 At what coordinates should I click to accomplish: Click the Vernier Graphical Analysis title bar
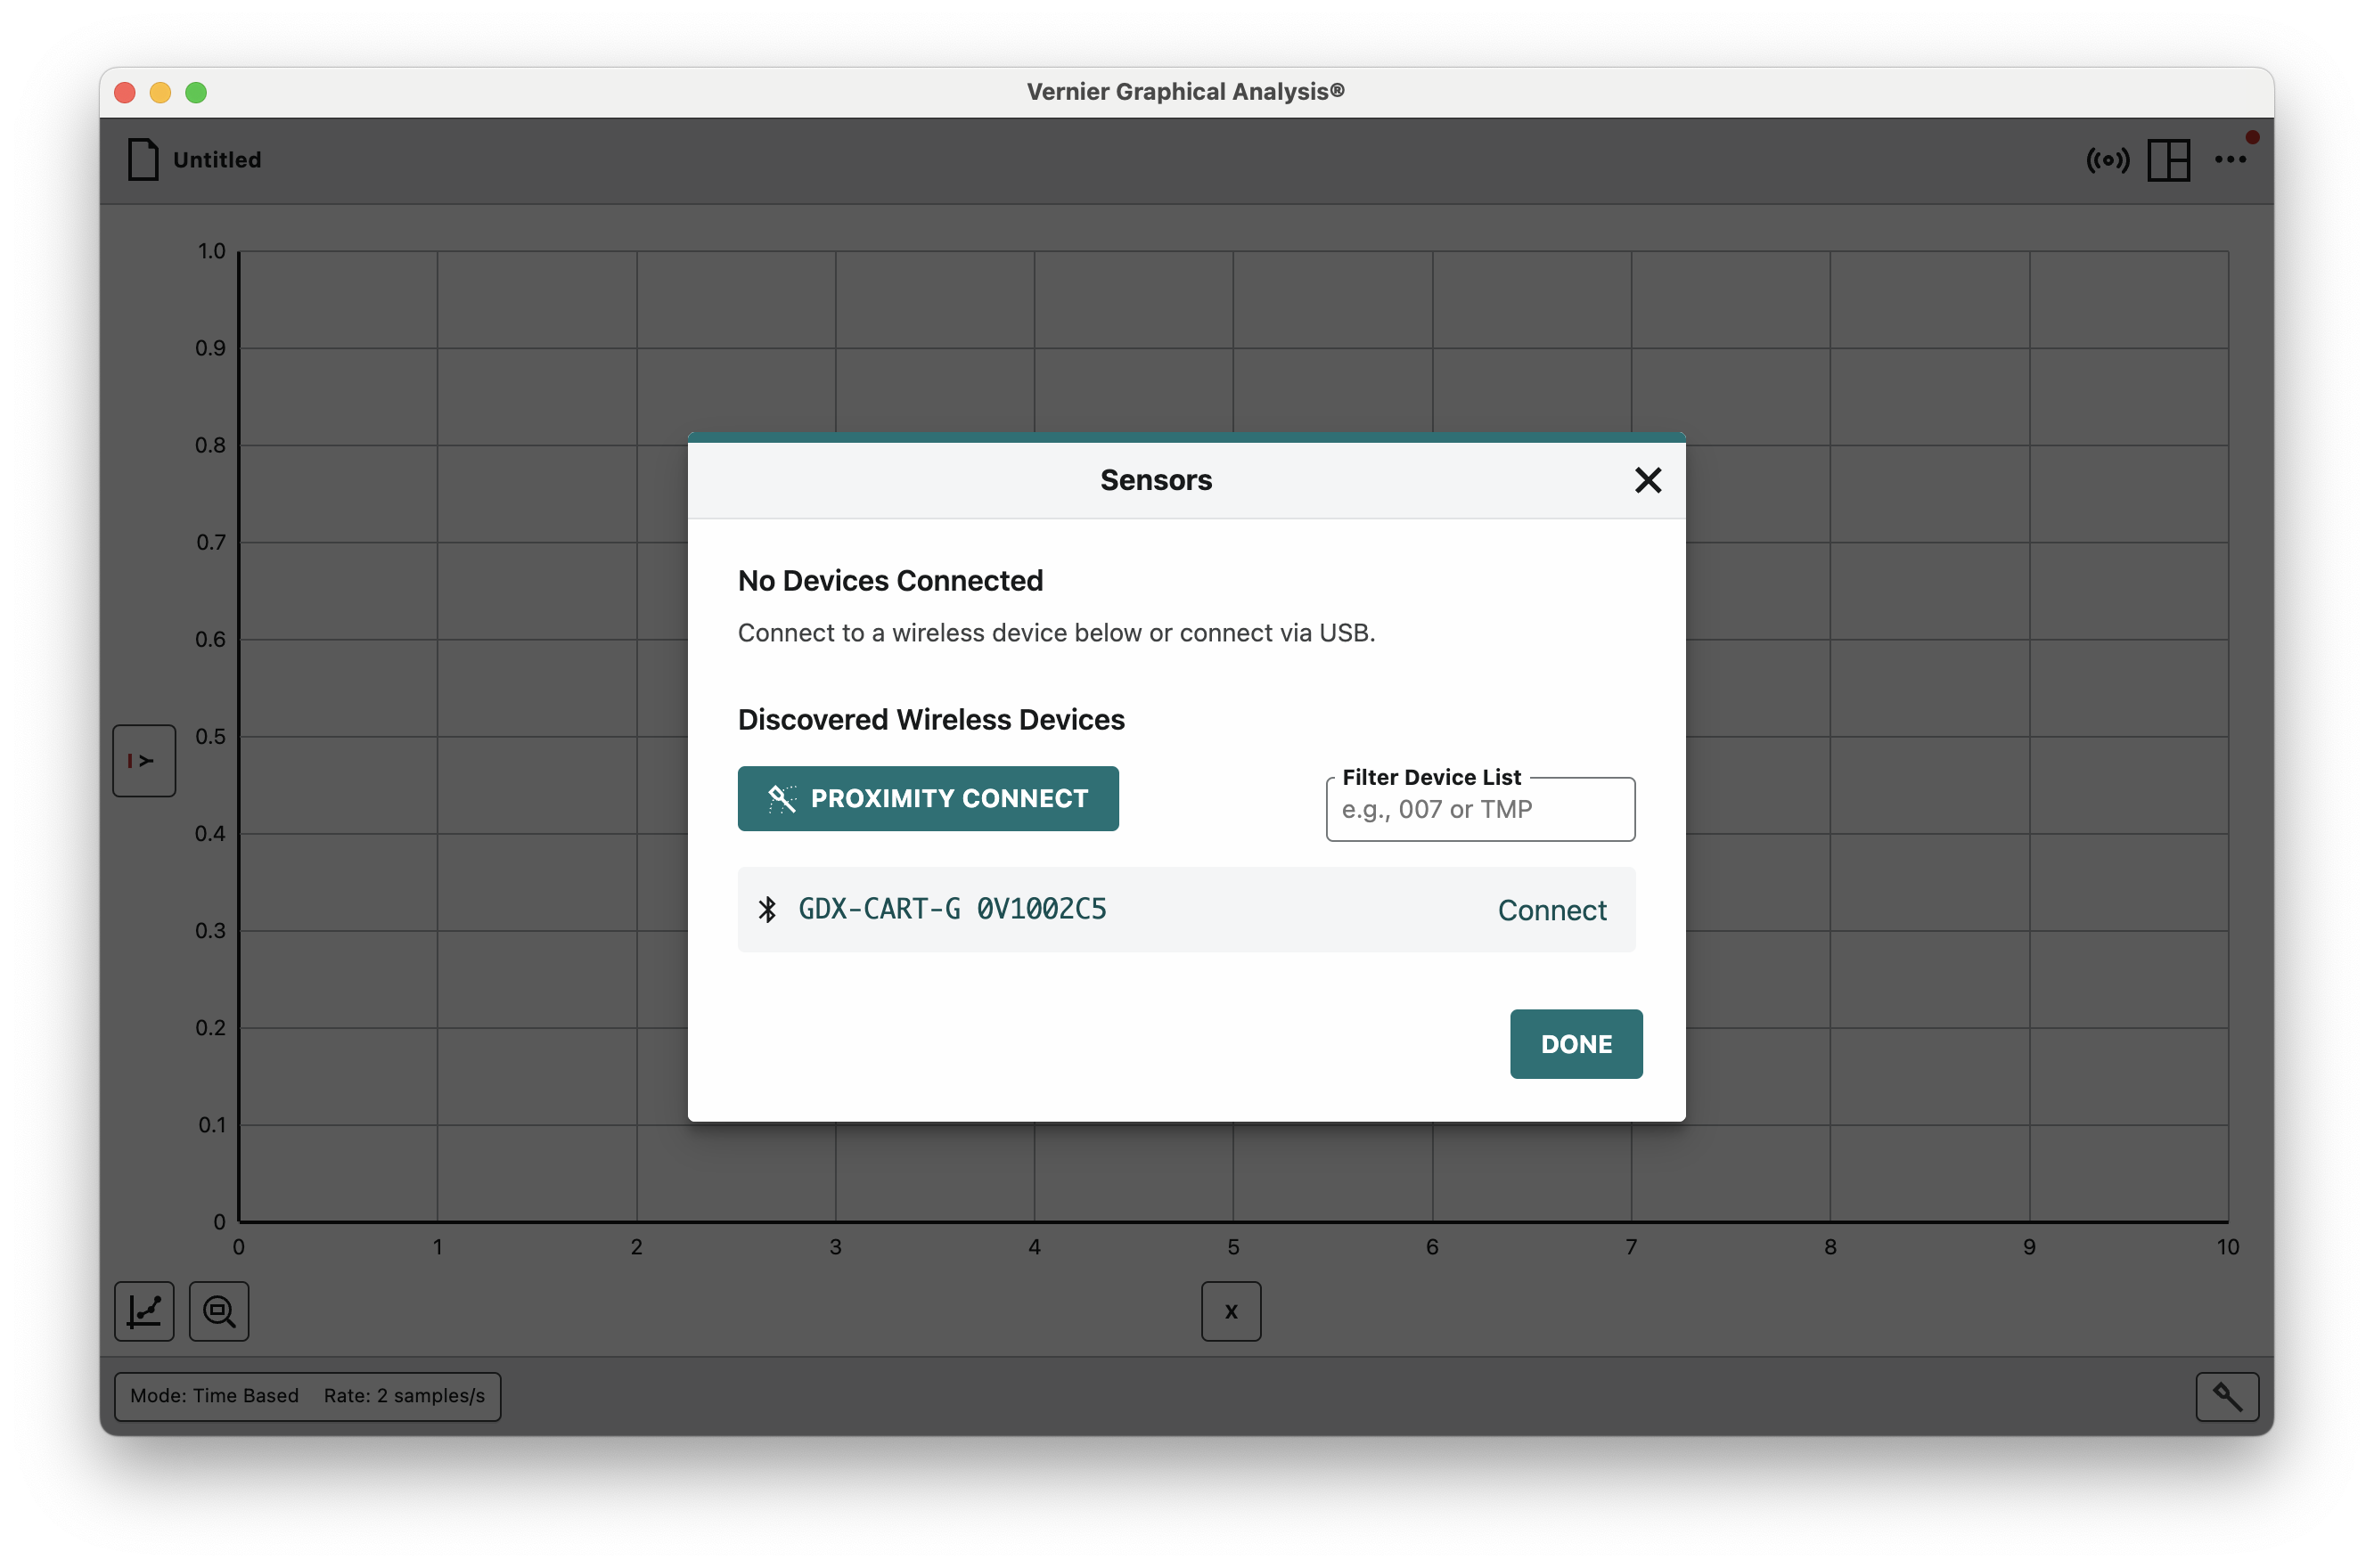(x=1185, y=92)
